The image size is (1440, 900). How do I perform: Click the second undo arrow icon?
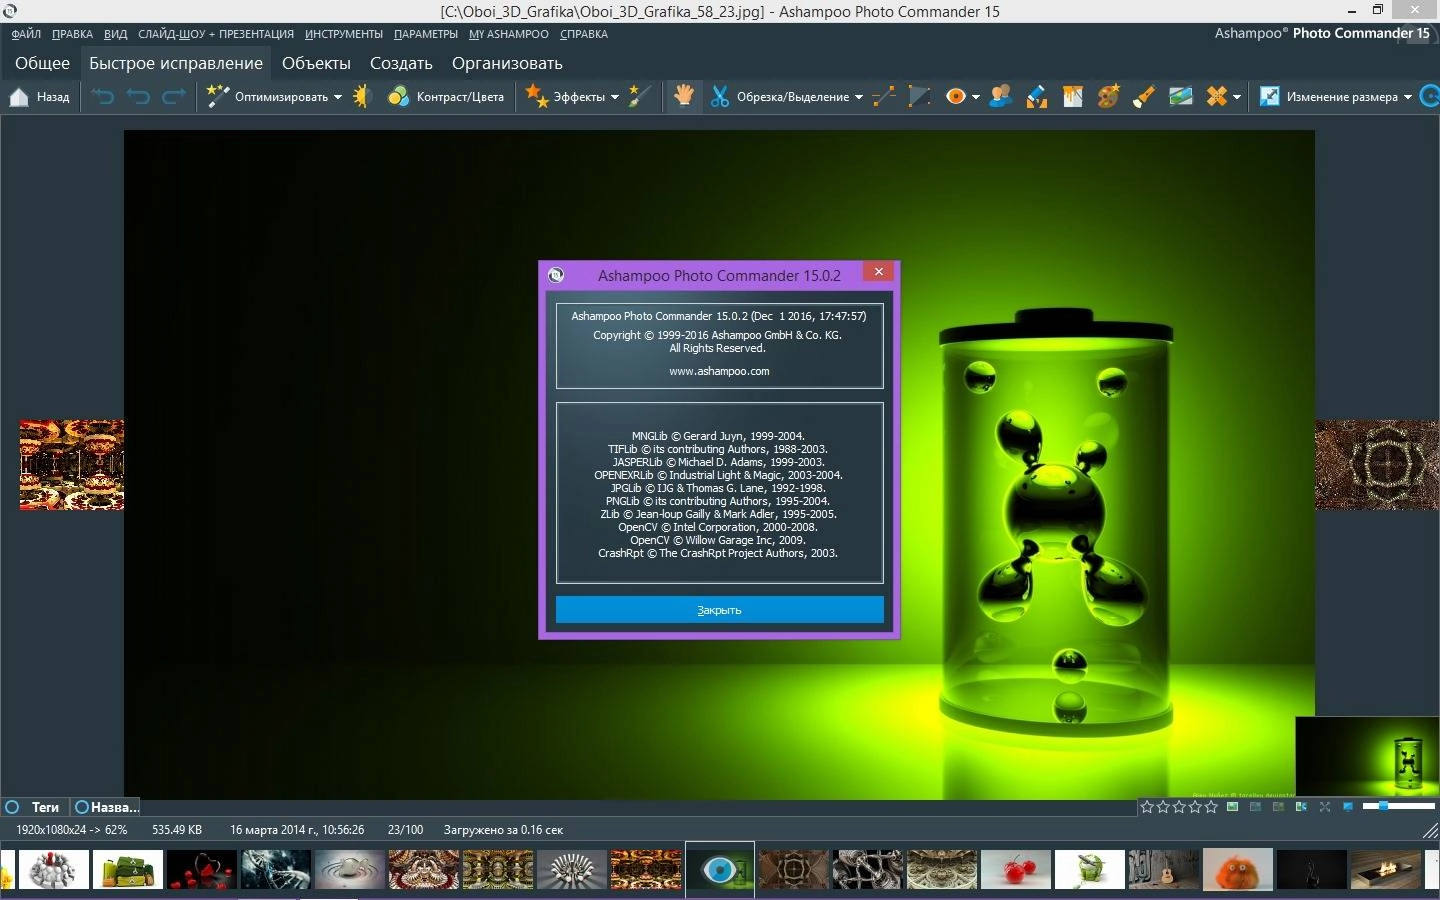tap(138, 97)
